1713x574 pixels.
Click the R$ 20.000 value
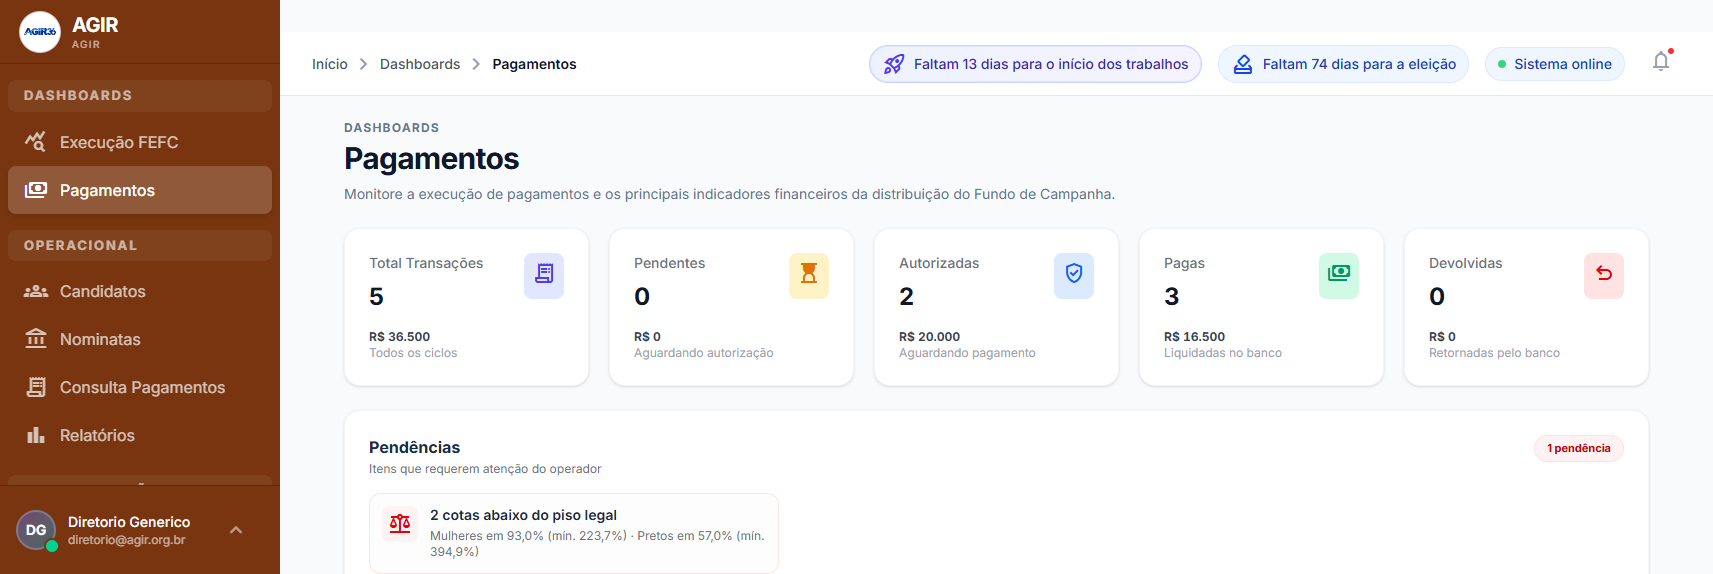[x=929, y=337]
